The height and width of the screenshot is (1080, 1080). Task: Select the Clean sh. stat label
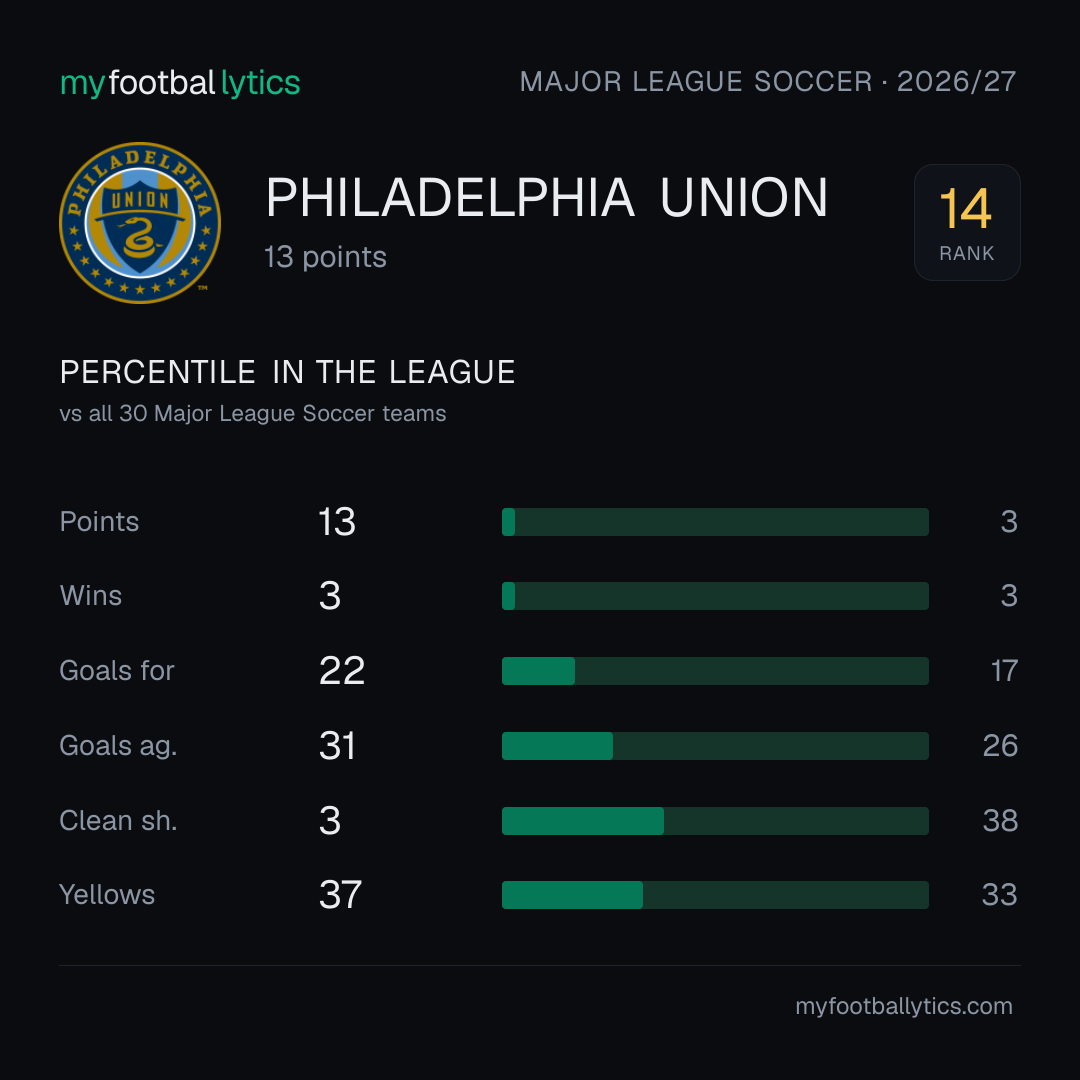click(x=118, y=820)
